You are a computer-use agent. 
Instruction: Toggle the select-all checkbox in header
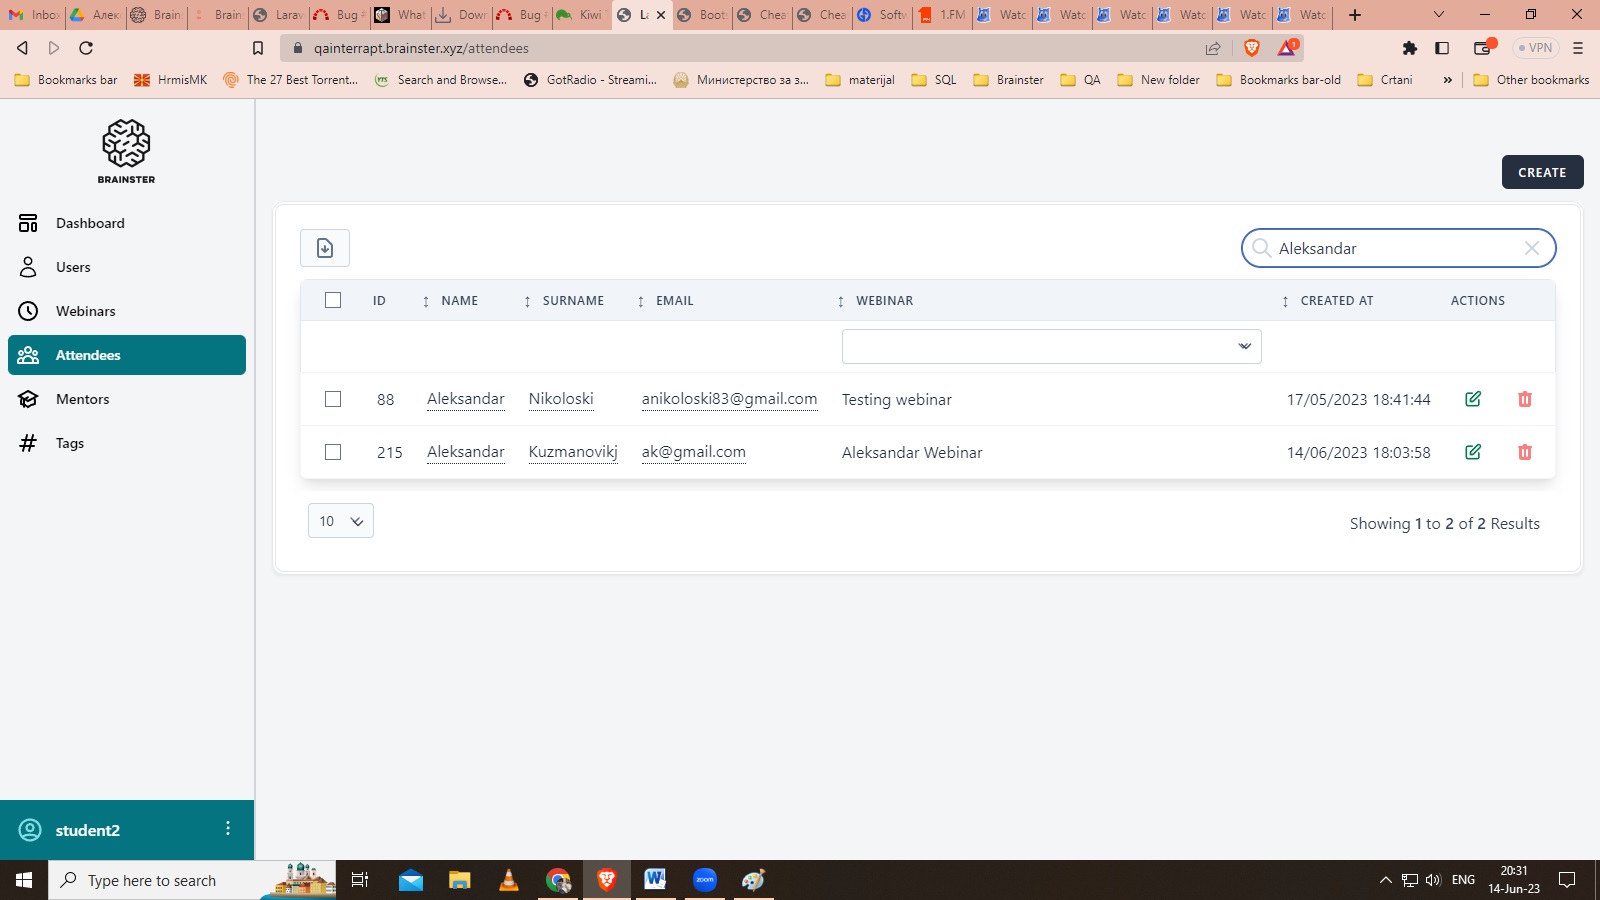tap(333, 300)
